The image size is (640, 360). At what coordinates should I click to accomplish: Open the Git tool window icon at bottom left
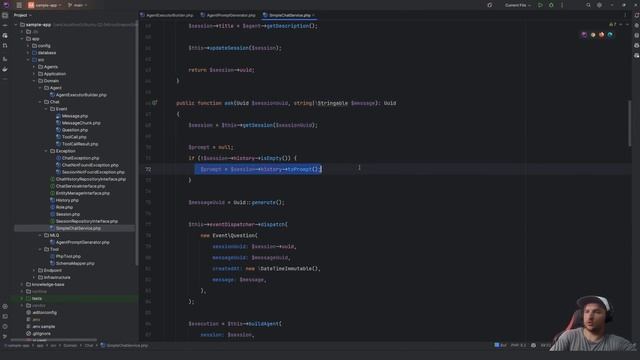point(5,337)
